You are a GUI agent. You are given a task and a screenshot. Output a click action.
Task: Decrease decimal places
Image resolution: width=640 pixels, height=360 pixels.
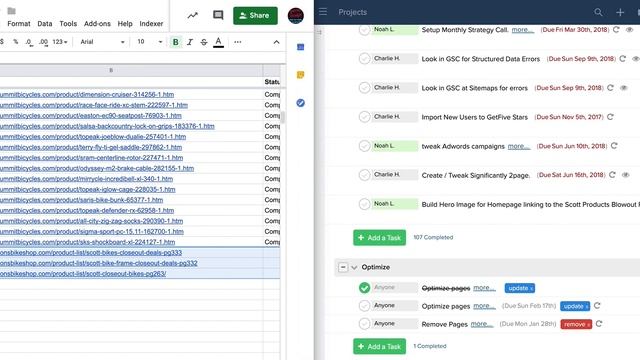29,42
